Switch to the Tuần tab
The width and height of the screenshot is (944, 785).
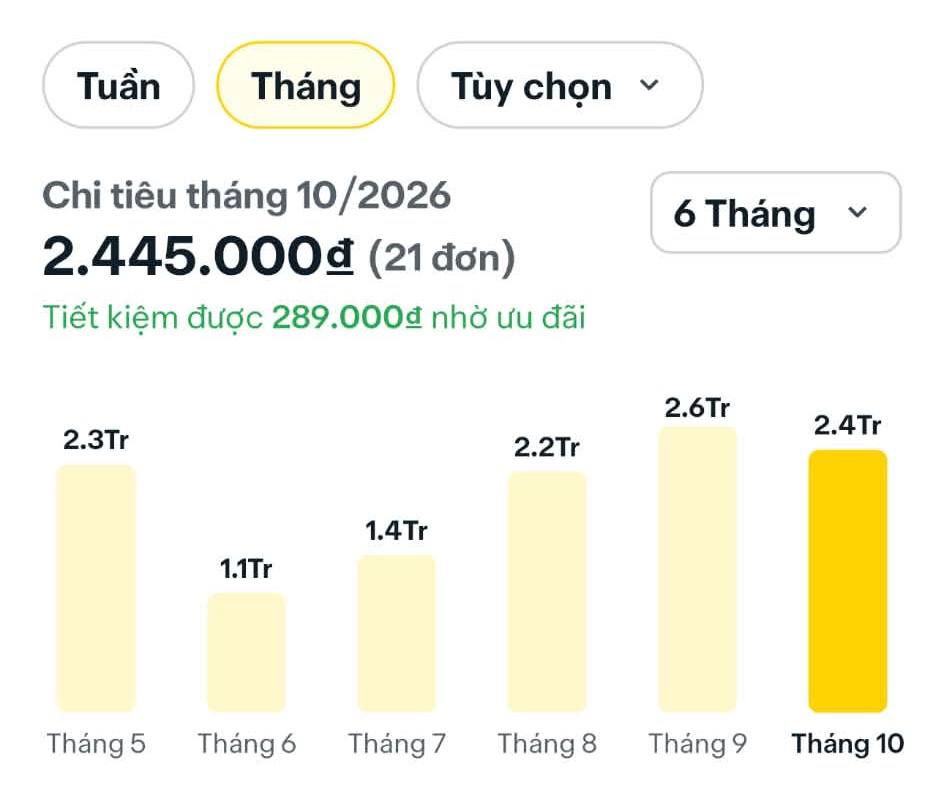(x=119, y=85)
